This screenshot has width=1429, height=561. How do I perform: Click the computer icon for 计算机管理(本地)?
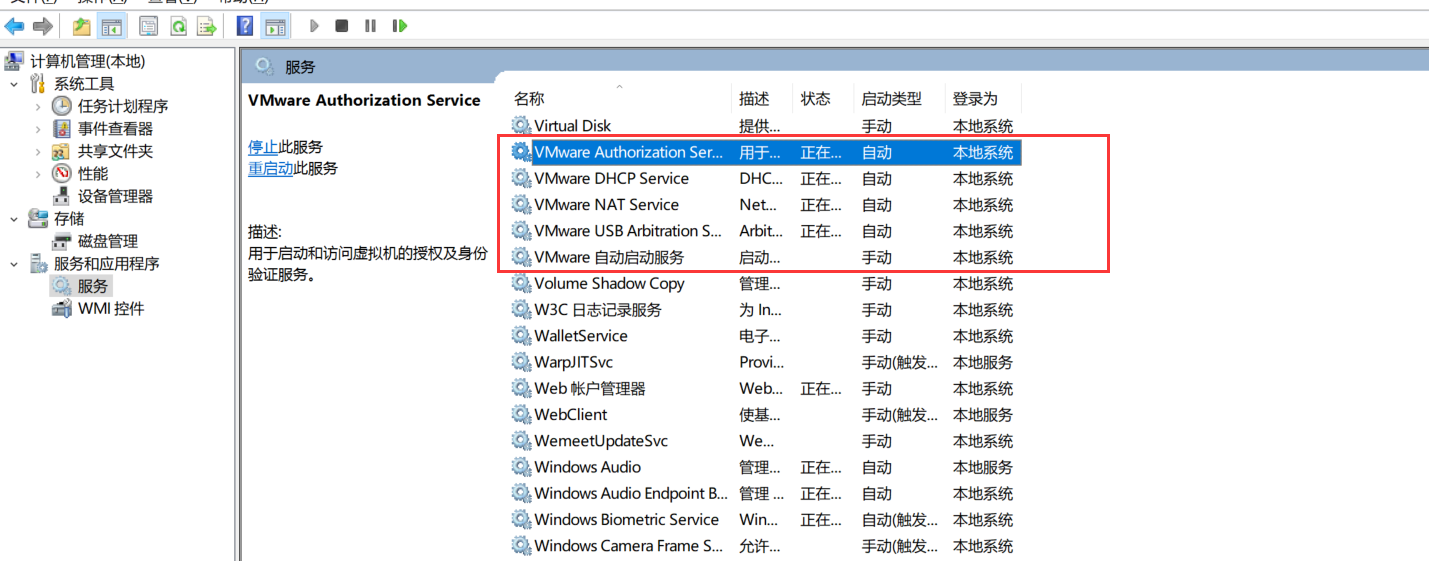click(14, 61)
